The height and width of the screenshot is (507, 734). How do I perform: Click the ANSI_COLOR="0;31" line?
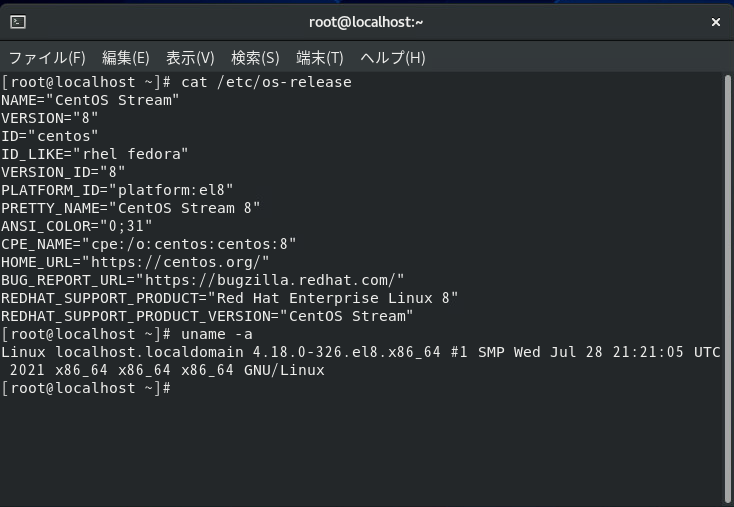pos(77,226)
